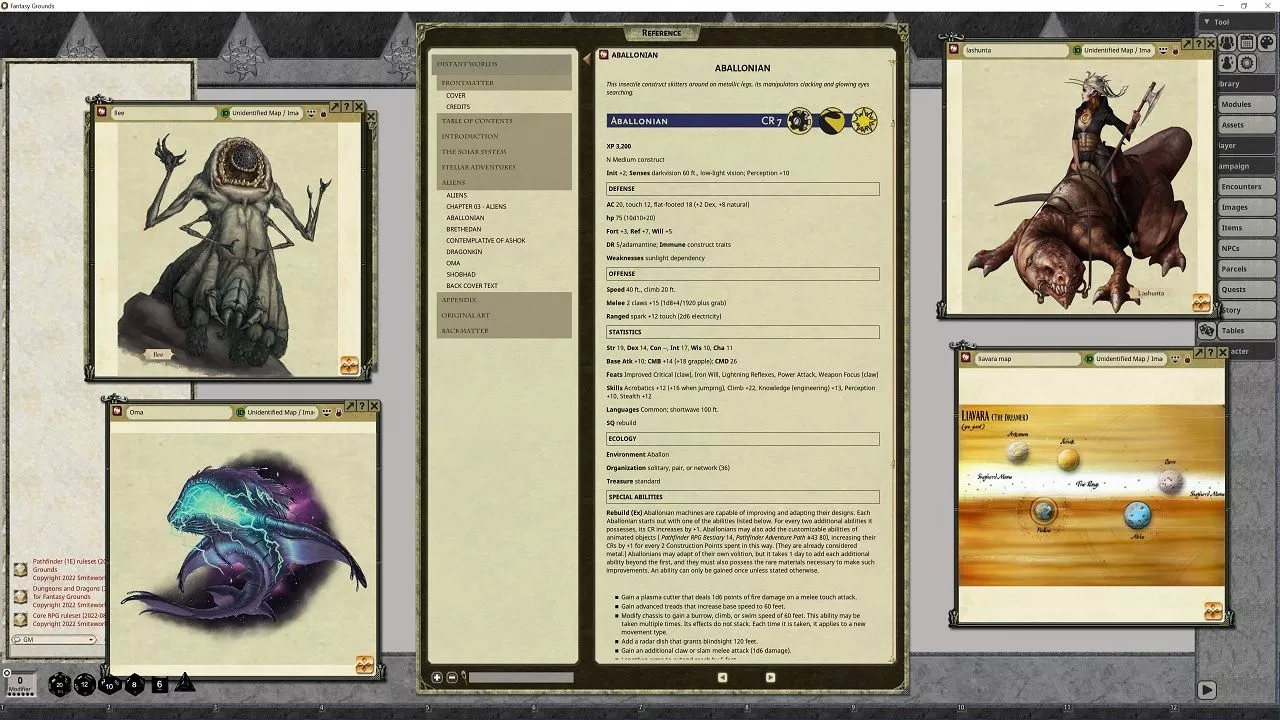Image resolution: width=1280 pixels, height=720 pixels.
Task: Toggle the mask sharing icon in lashunta window
Action: (x=1162, y=50)
